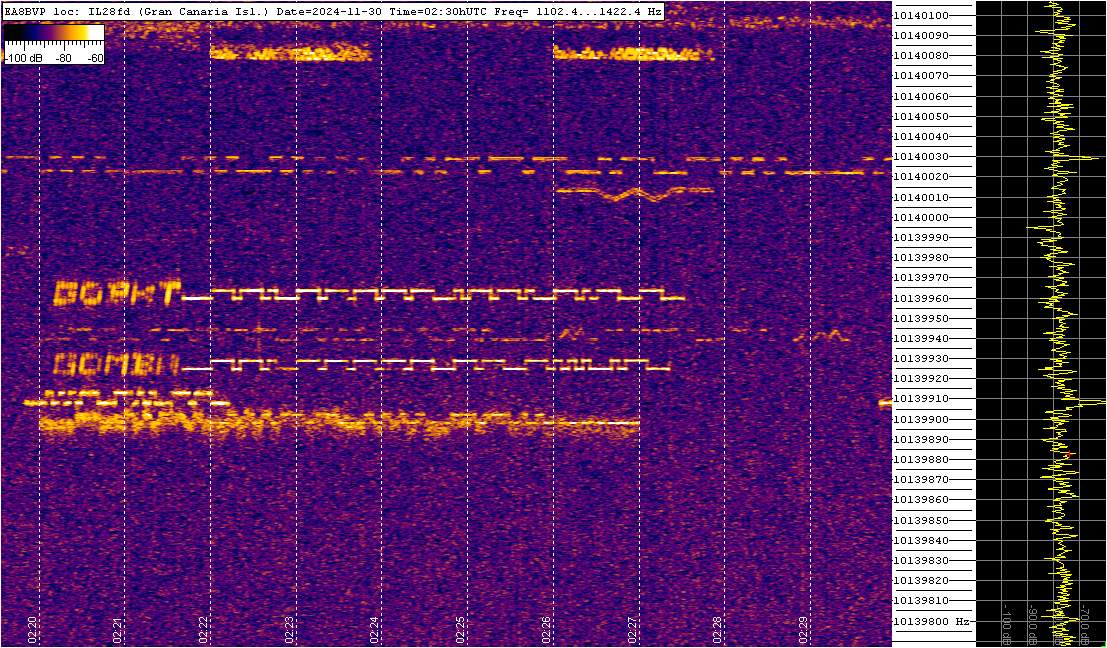Click the 10139940 frequency scale label

(x=921, y=338)
